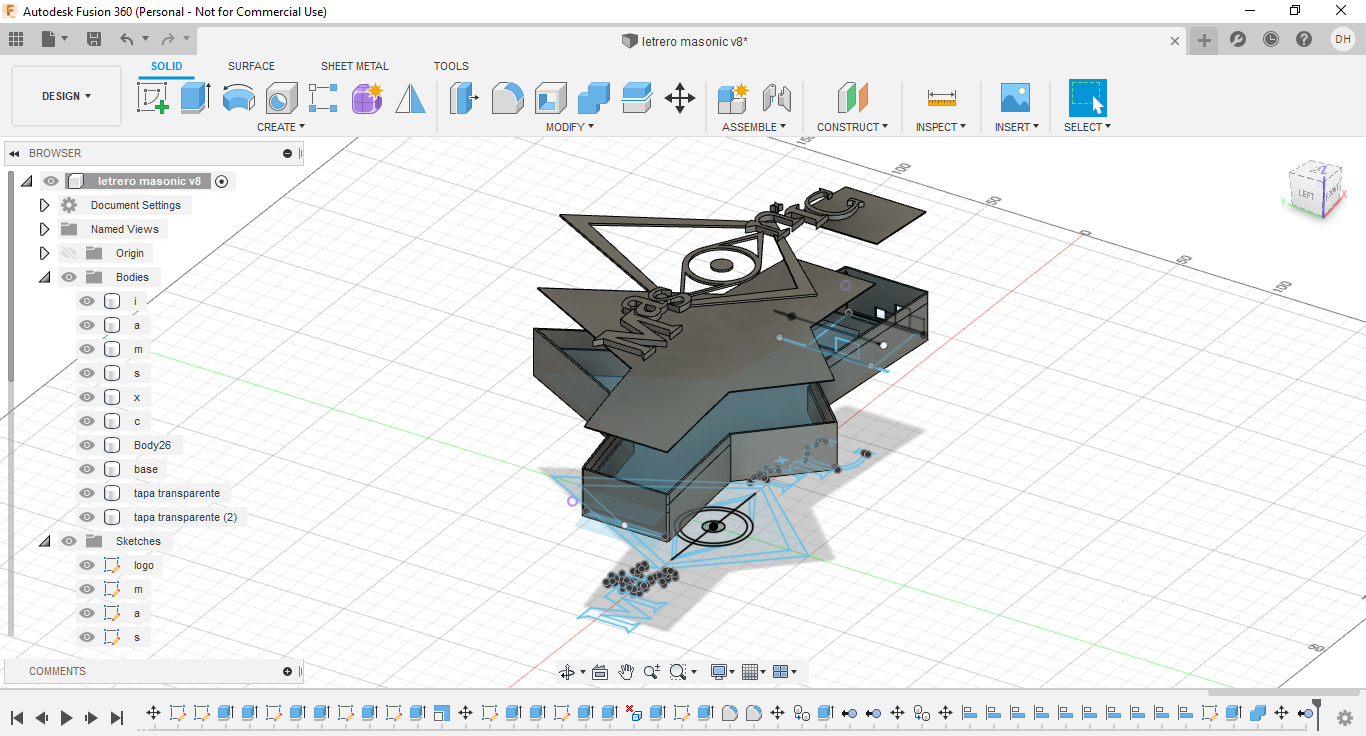Open the MODIFY dropdown menu

(570, 127)
